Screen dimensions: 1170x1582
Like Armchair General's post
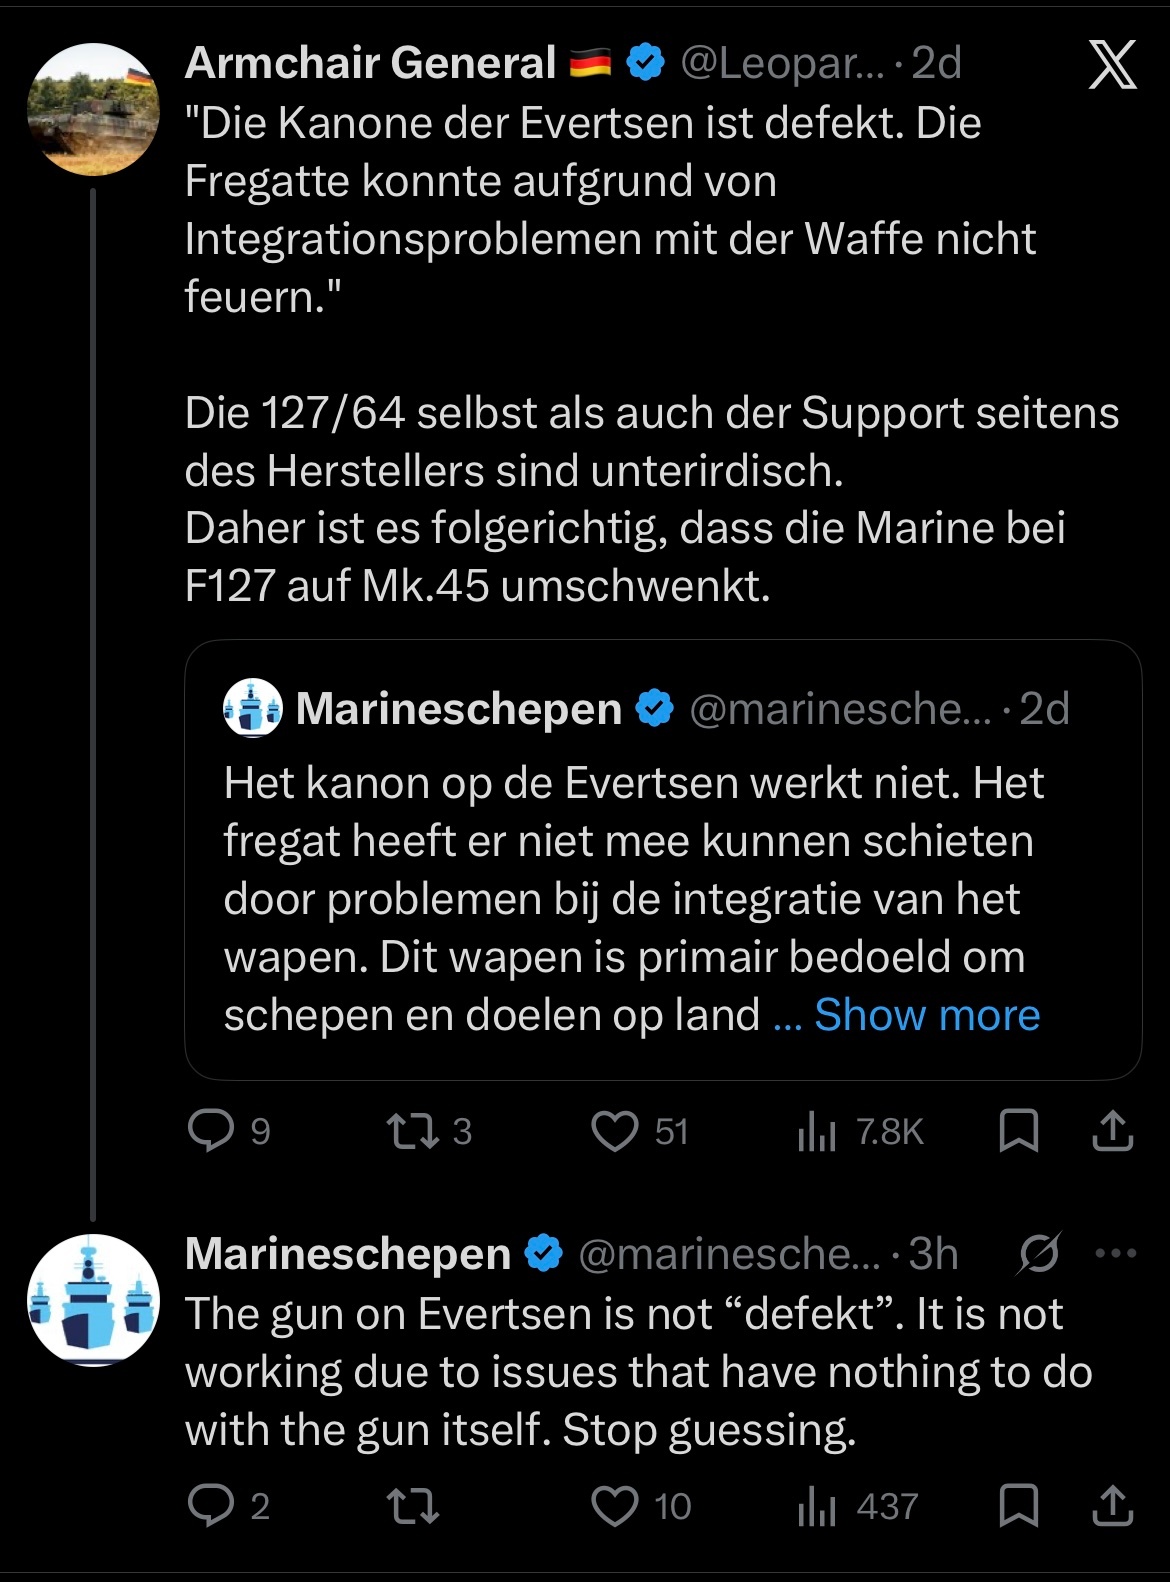pyautogui.click(x=614, y=1131)
